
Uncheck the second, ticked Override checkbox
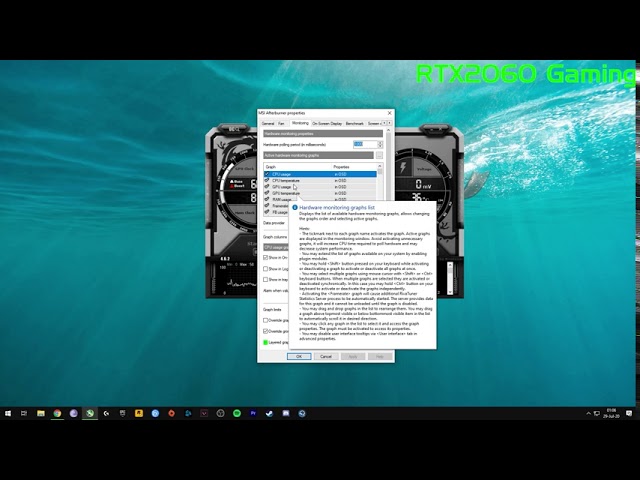click(x=266, y=331)
